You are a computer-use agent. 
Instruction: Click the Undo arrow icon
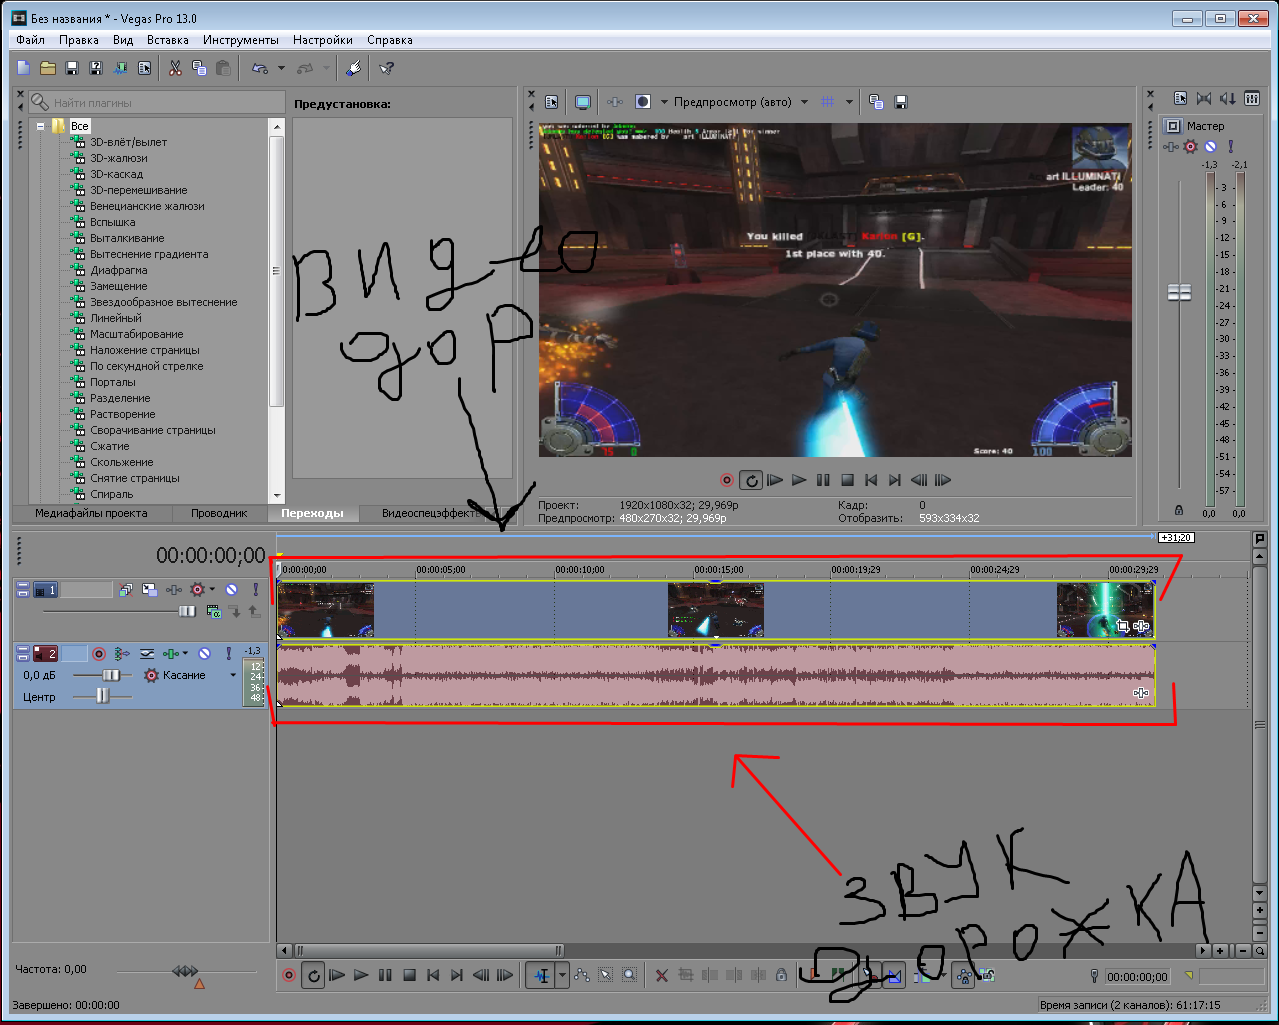click(x=260, y=68)
